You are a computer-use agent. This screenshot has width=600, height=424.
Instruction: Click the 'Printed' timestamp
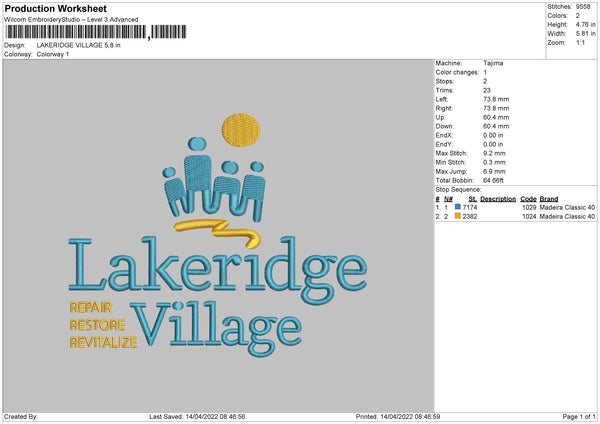click(x=398, y=416)
